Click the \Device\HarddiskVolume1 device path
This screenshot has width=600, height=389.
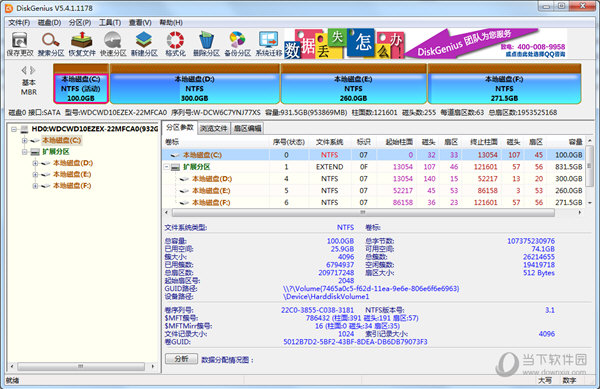(x=326, y=297)
